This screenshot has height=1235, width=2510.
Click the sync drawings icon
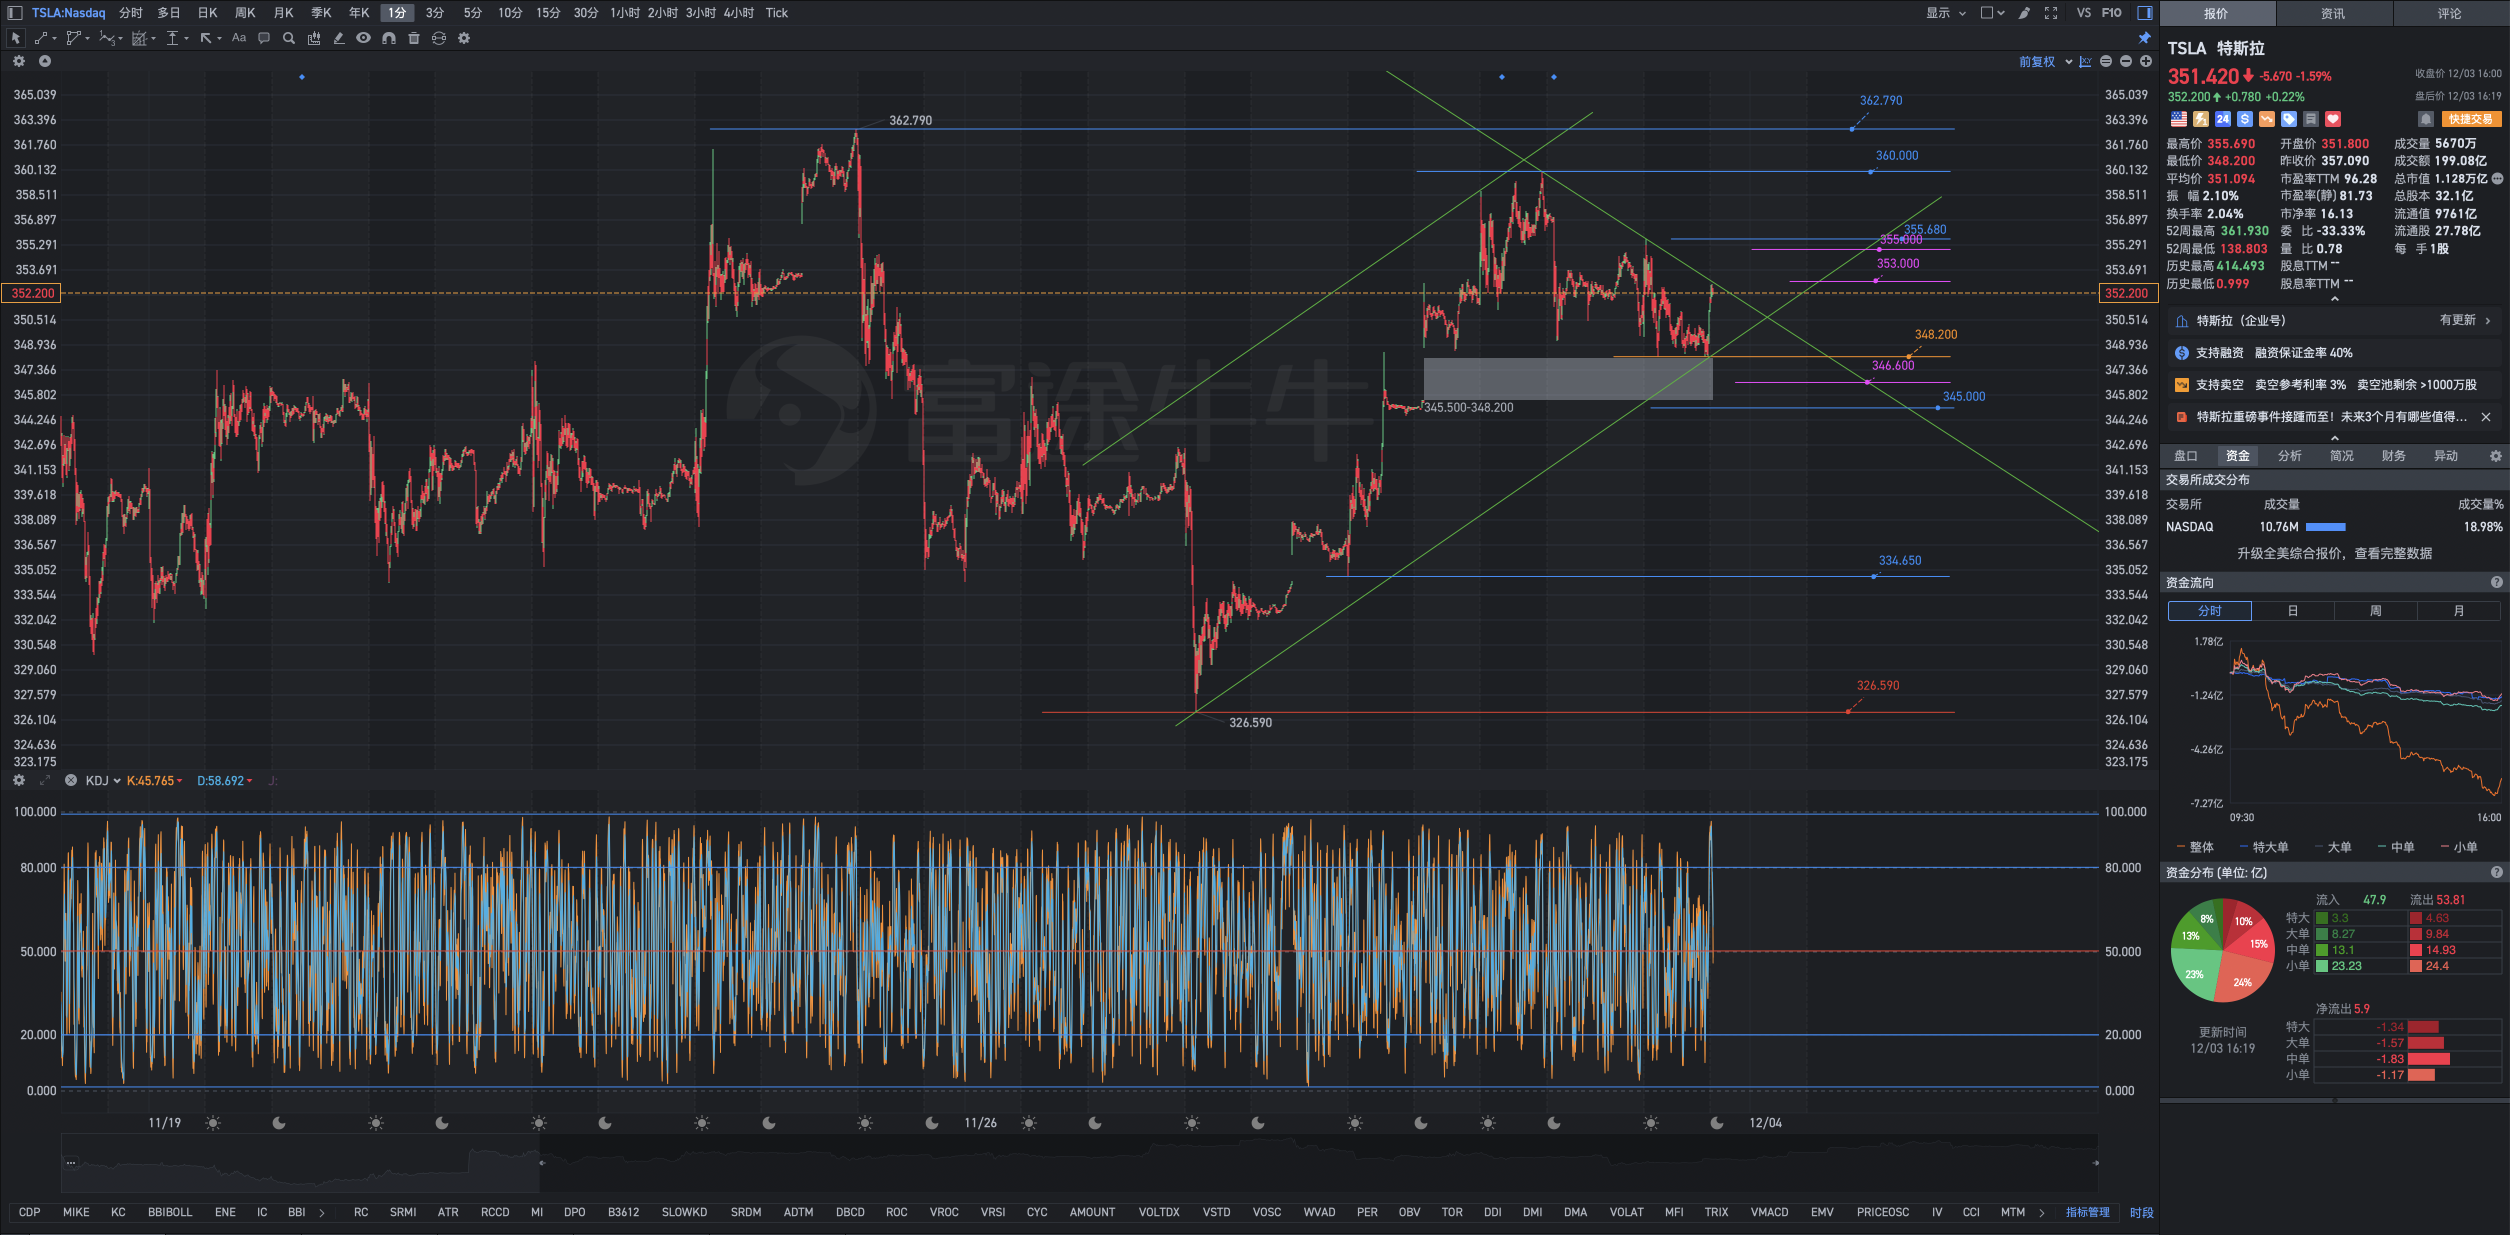coord(439,38)
